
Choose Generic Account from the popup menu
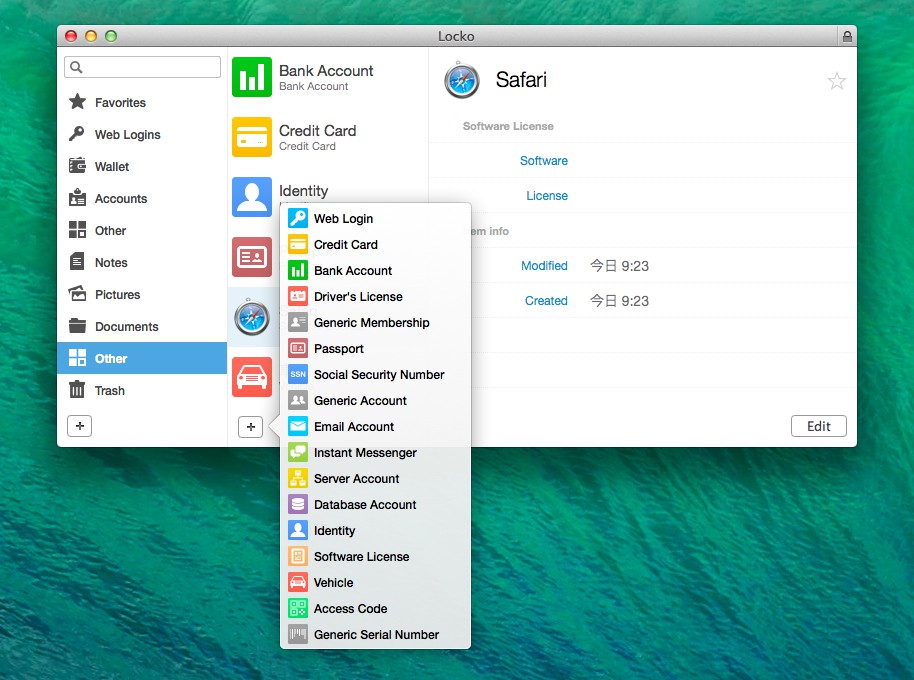[375, 401]
